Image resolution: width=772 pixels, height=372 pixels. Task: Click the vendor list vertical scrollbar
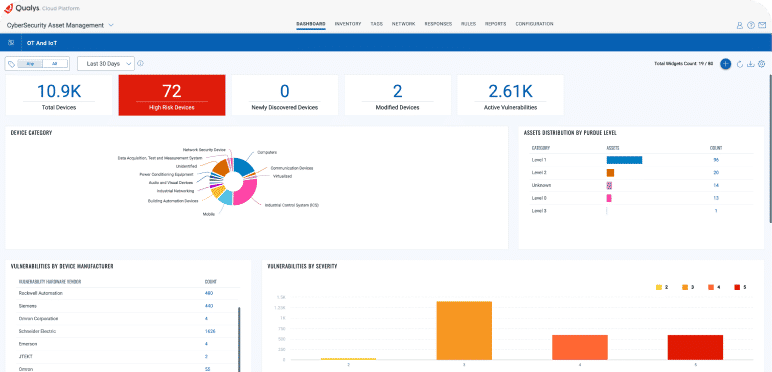239,340
